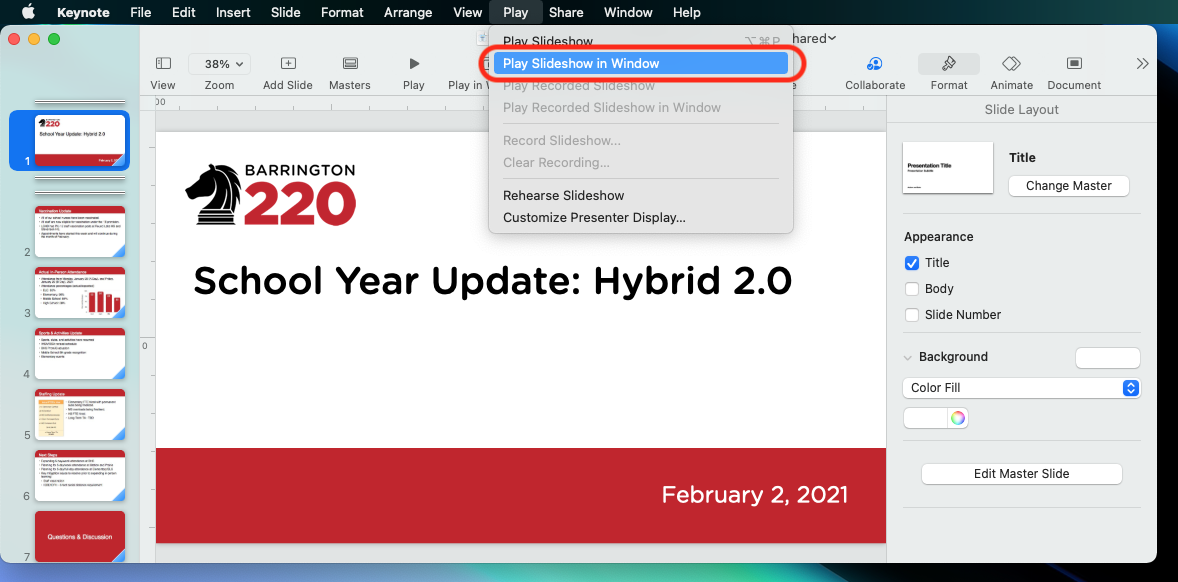Screen dimensions: 1178x582
Task: Click the Collaborate toolbar icon
Action: pos(874,64)
